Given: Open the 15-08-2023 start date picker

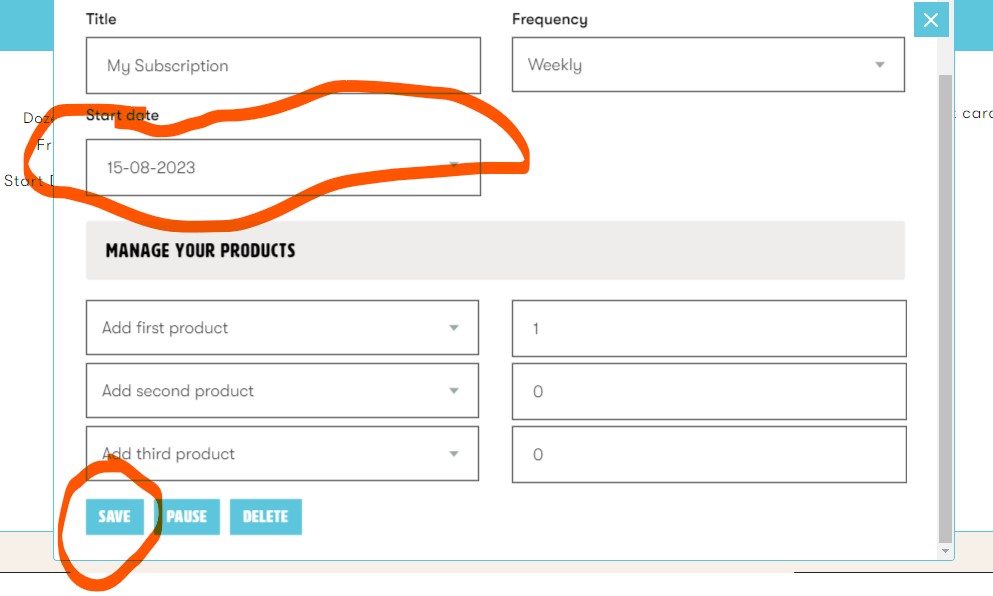Looking at the screenshot, I should click(283, 167).
